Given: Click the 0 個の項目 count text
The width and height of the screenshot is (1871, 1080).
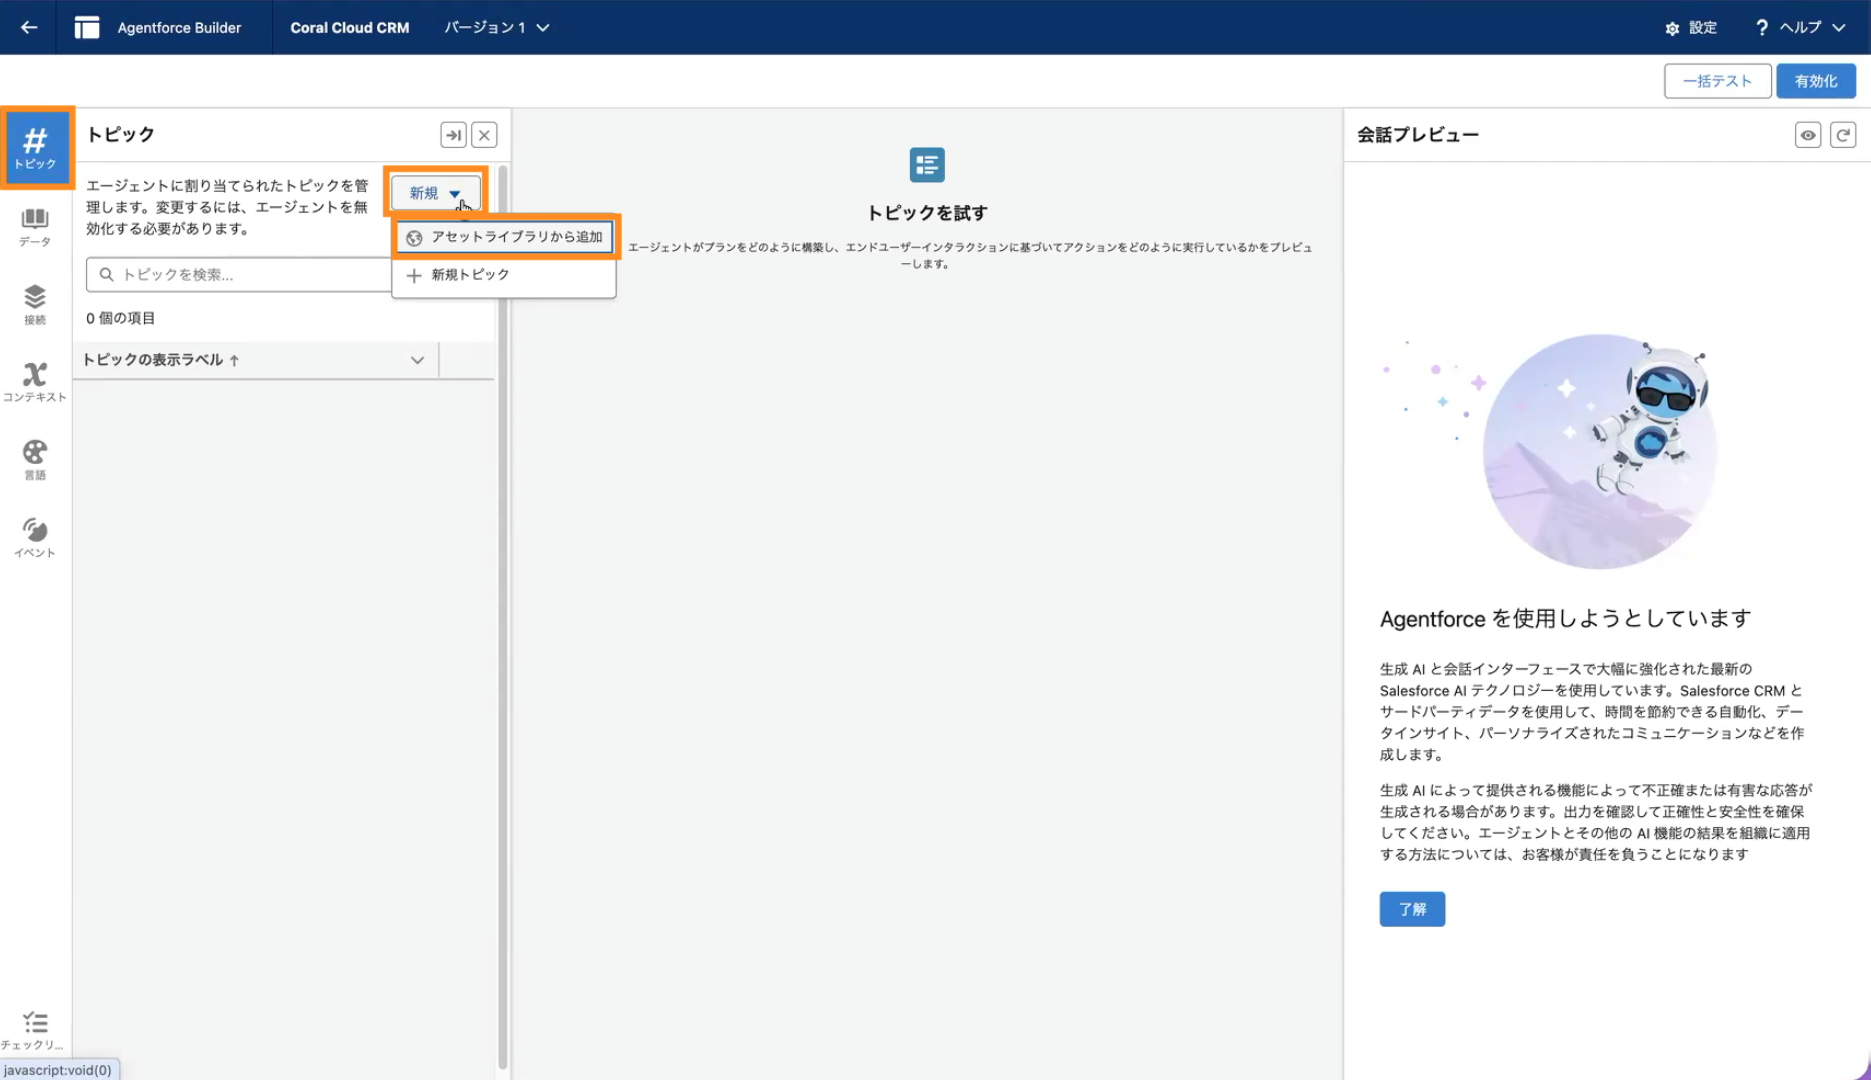Looking at the screenshot, I should (x=121, y=318).
